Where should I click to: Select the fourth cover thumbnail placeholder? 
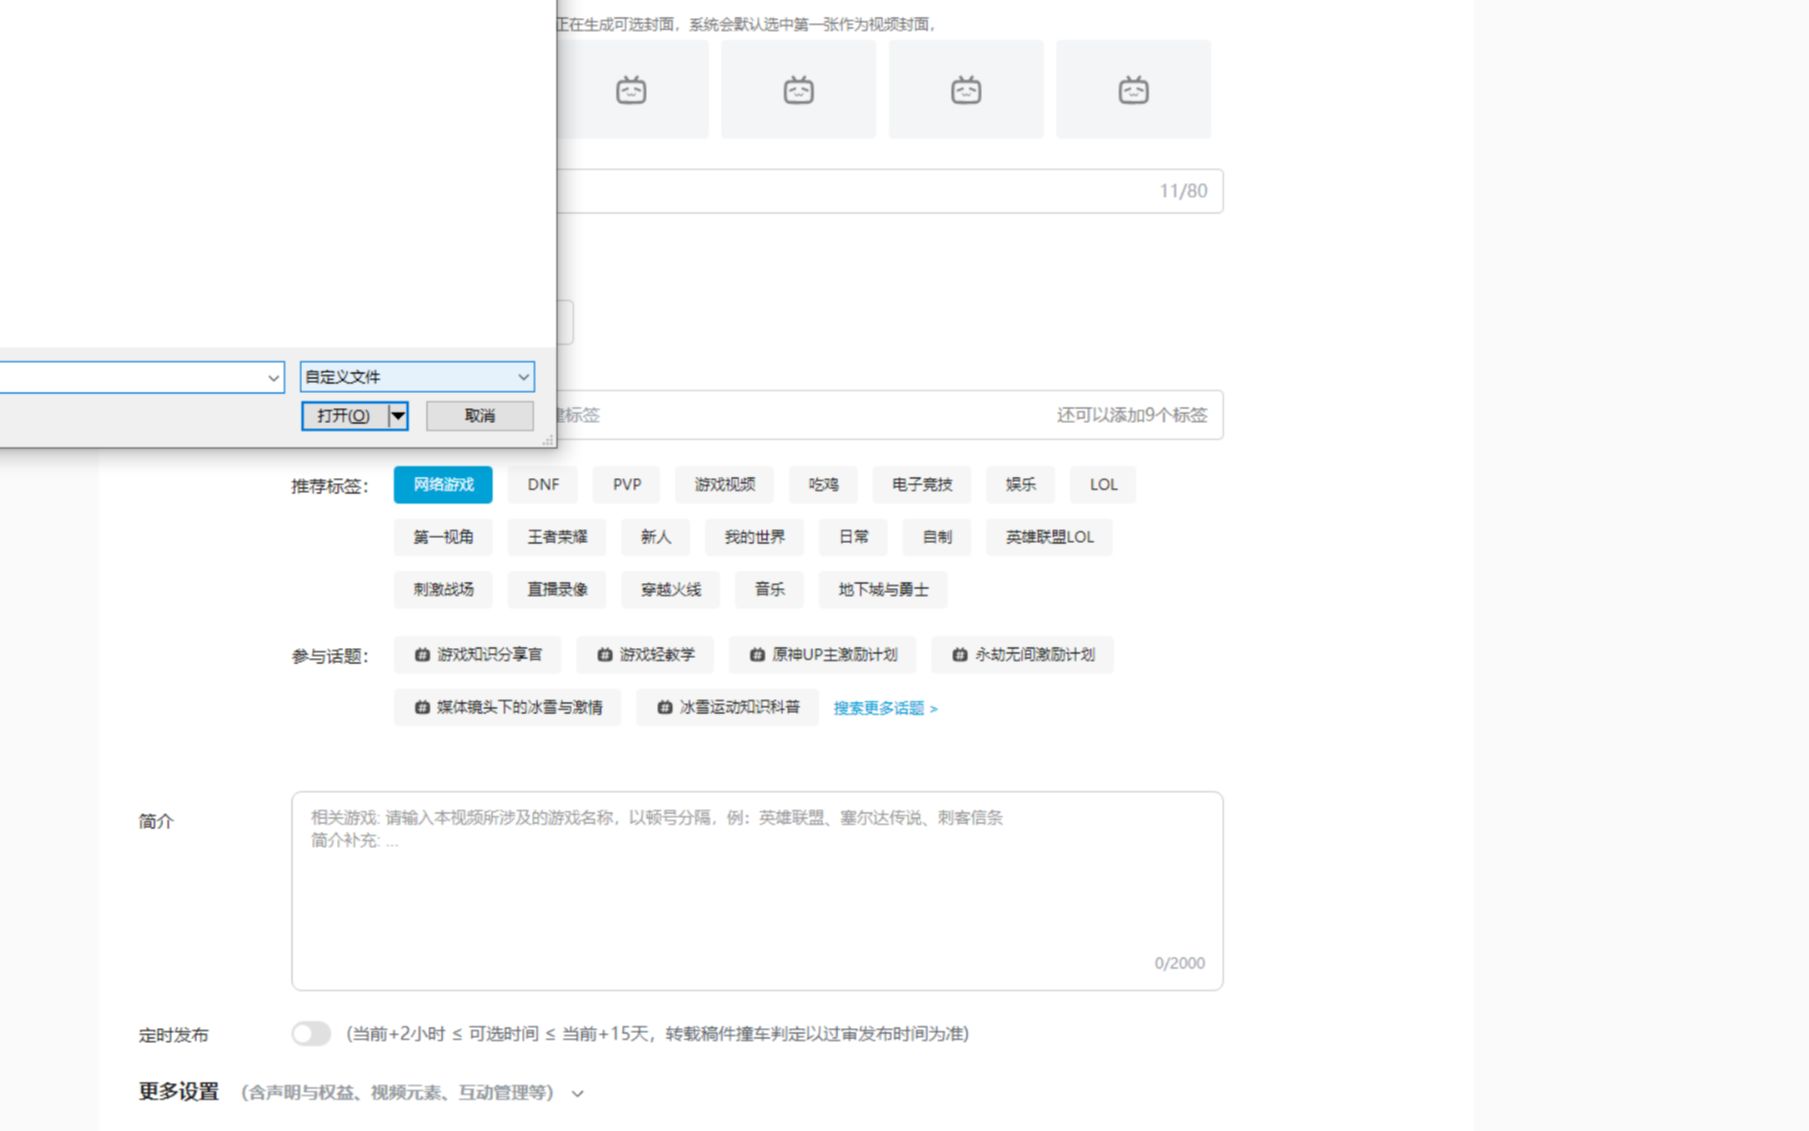click(x=1133, y=89)
